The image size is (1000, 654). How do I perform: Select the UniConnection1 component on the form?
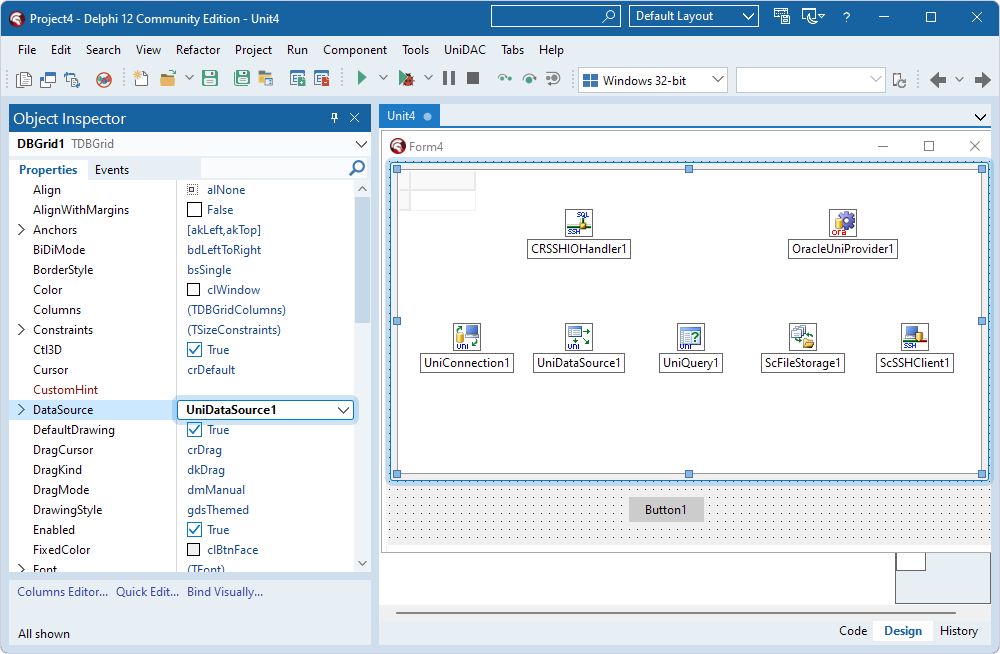tap(467, 337)
